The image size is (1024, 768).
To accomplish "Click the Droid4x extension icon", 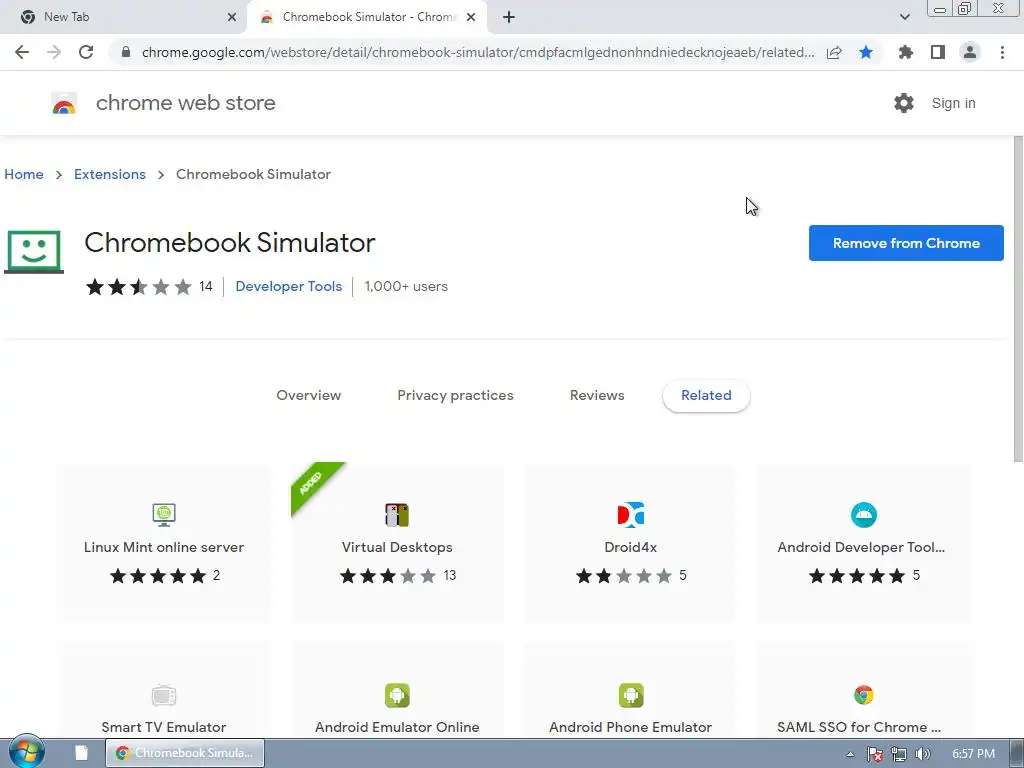I will click(631, 515).
